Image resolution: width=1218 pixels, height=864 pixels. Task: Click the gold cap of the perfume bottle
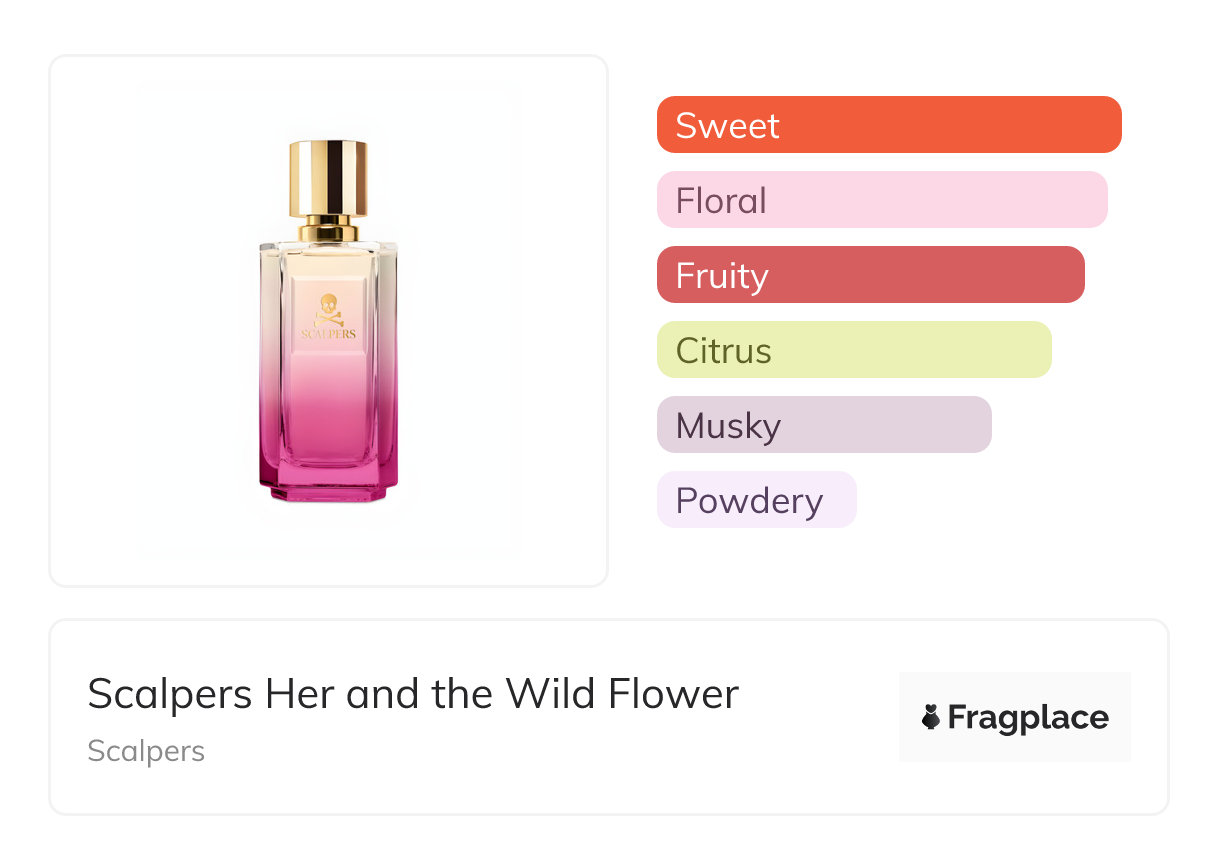[x=328, y=178]
